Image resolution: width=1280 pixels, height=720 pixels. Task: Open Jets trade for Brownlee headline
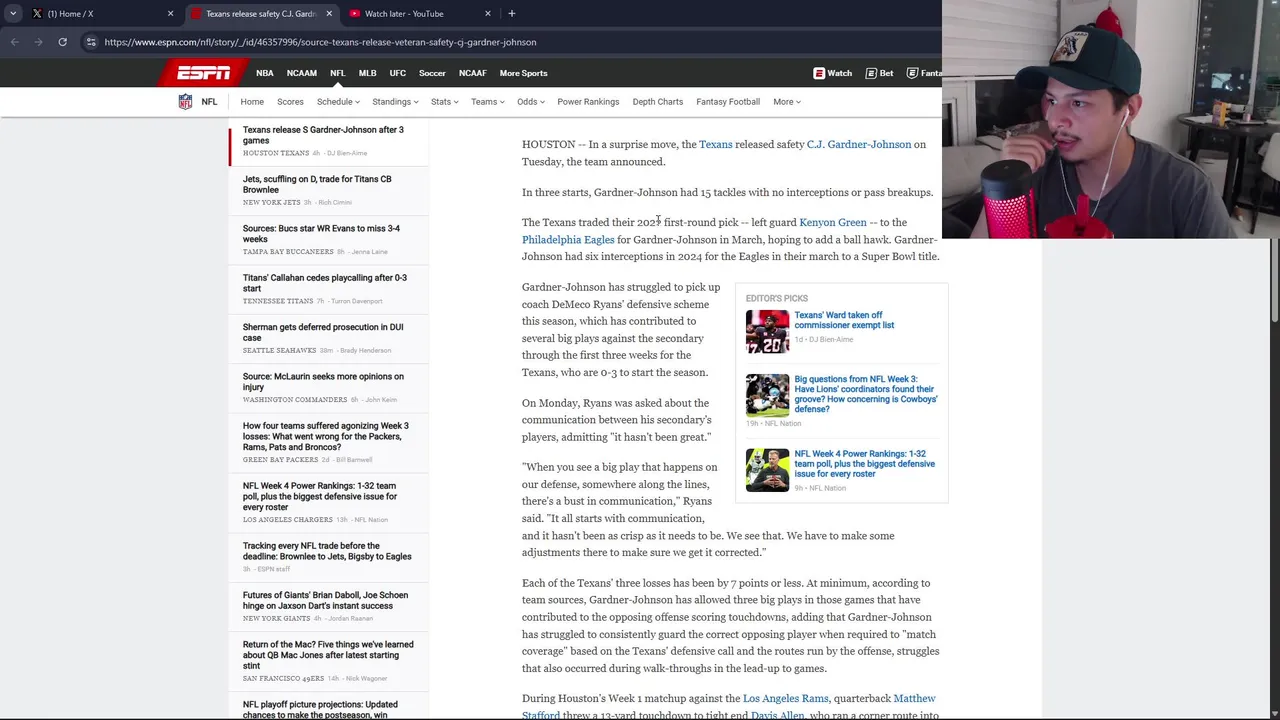click(317, 184)
